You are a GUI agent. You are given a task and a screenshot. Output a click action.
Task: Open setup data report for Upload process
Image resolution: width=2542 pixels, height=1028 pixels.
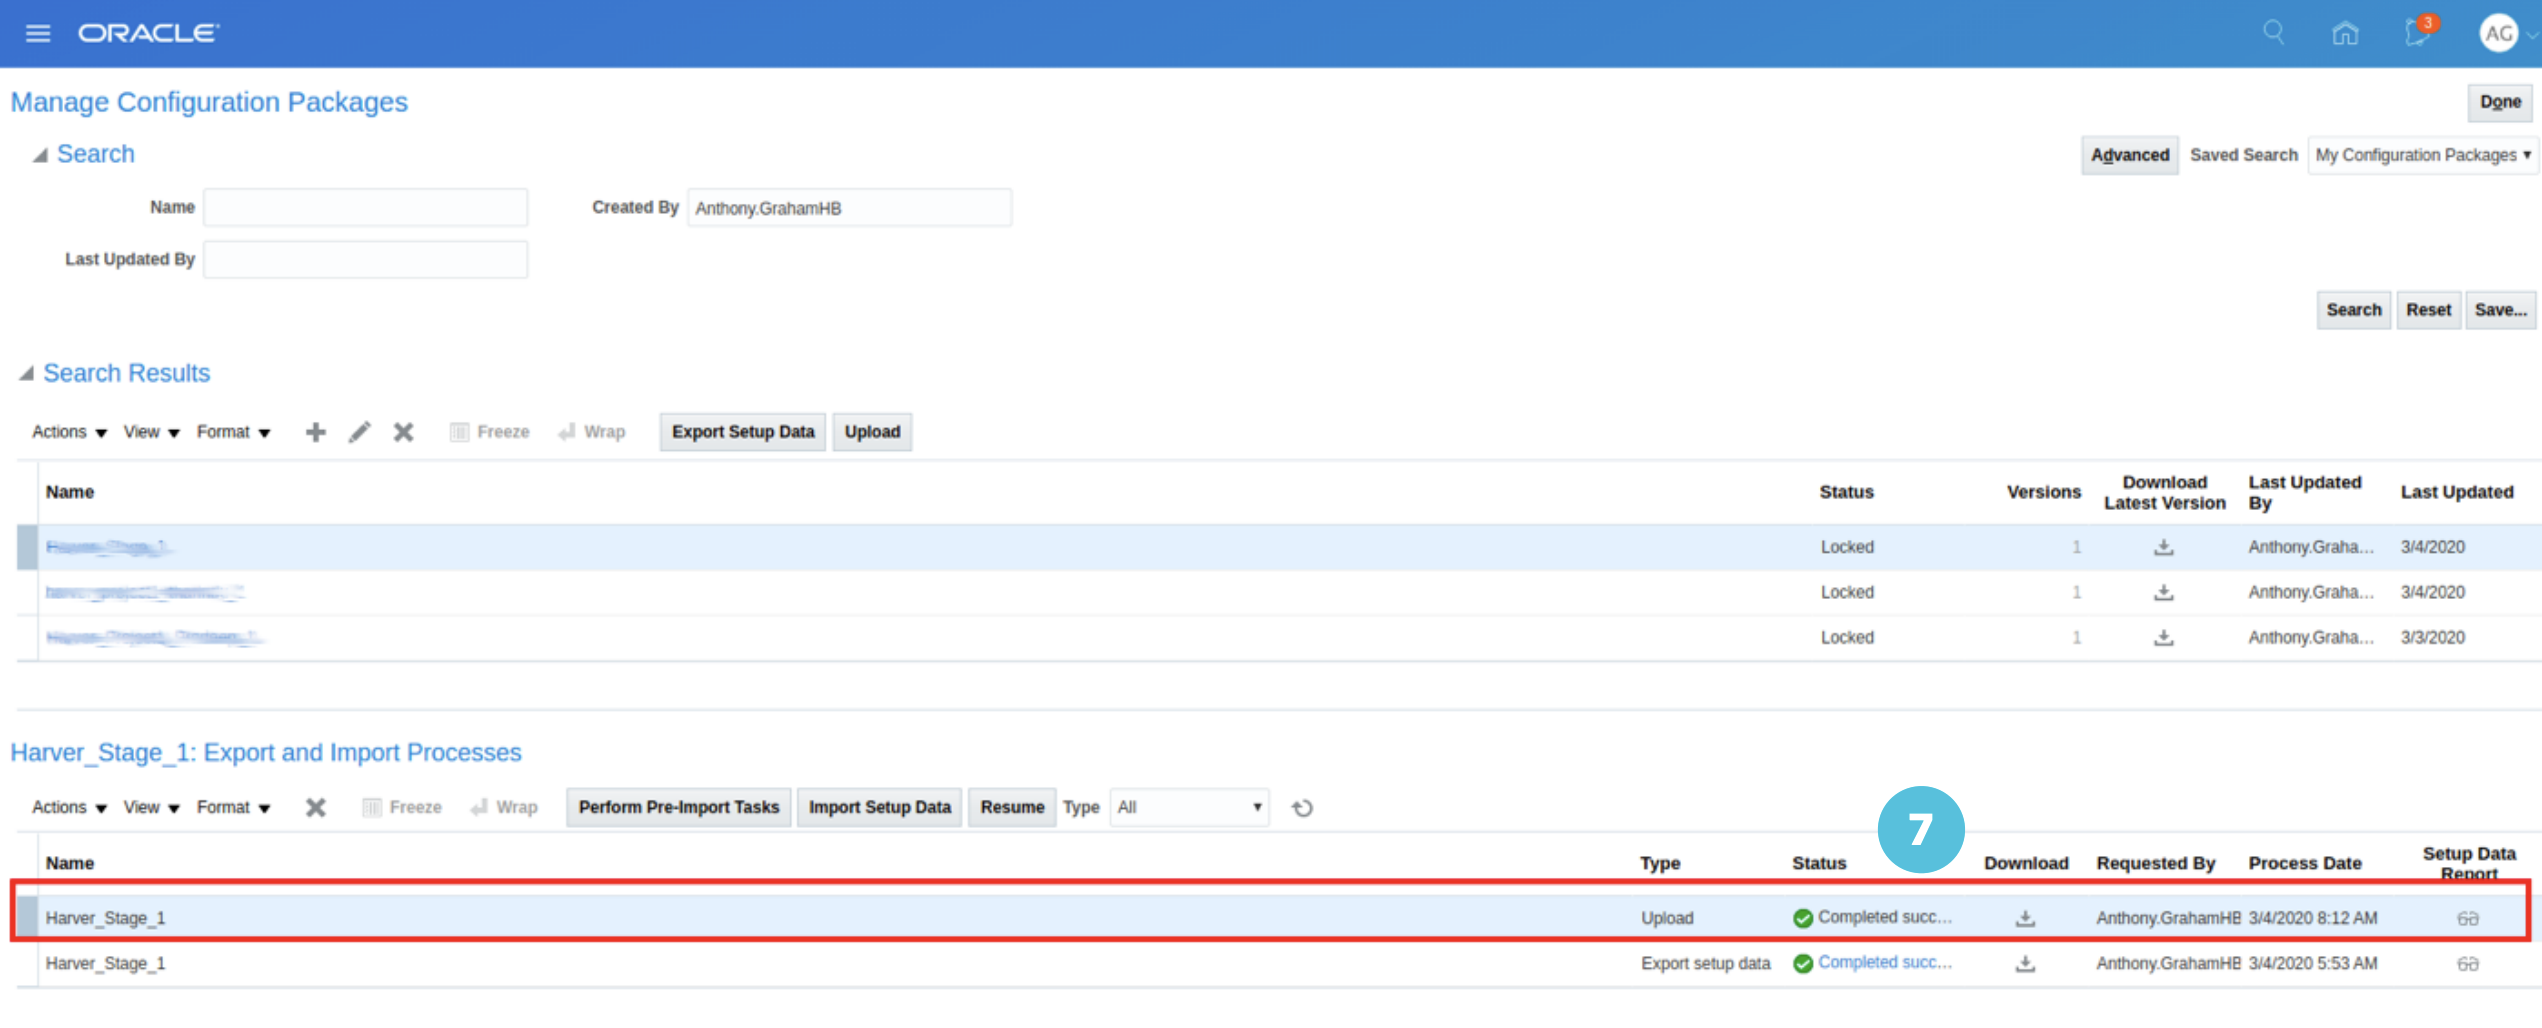point(2468,918)
